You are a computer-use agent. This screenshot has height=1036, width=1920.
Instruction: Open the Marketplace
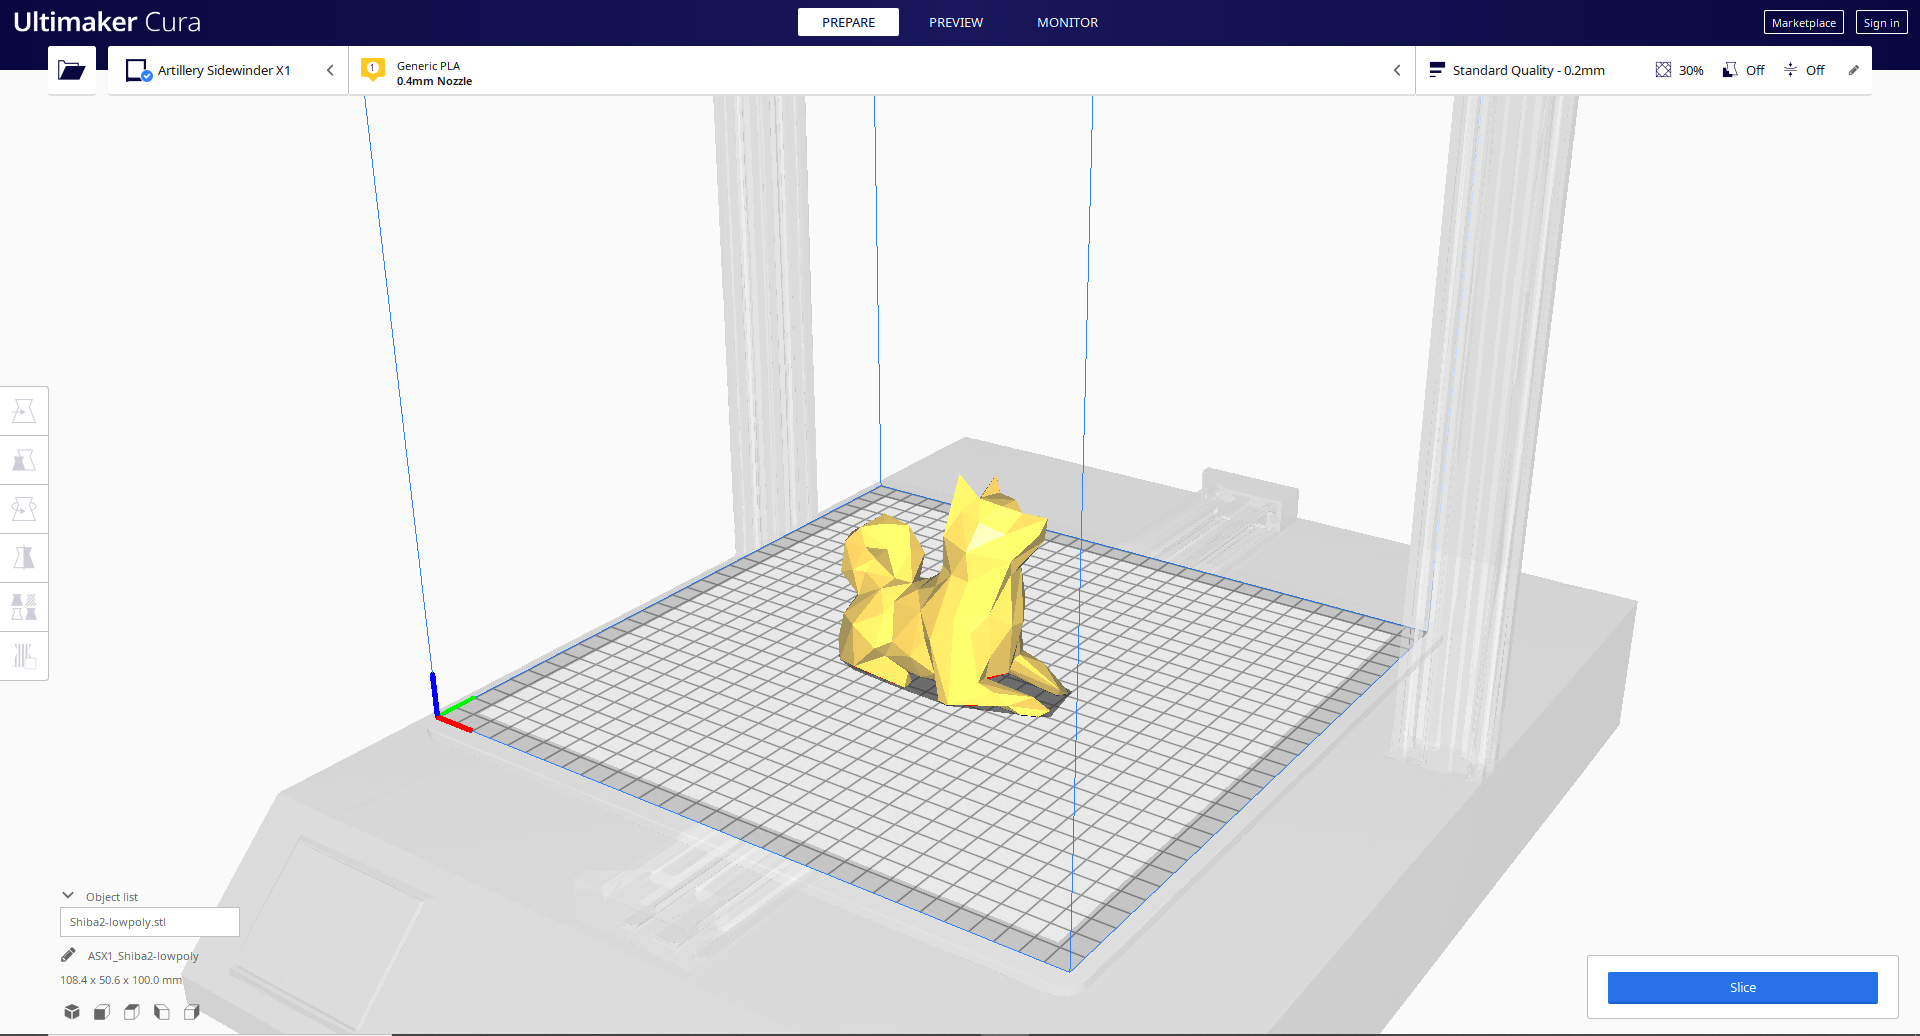click(1804, 23)
